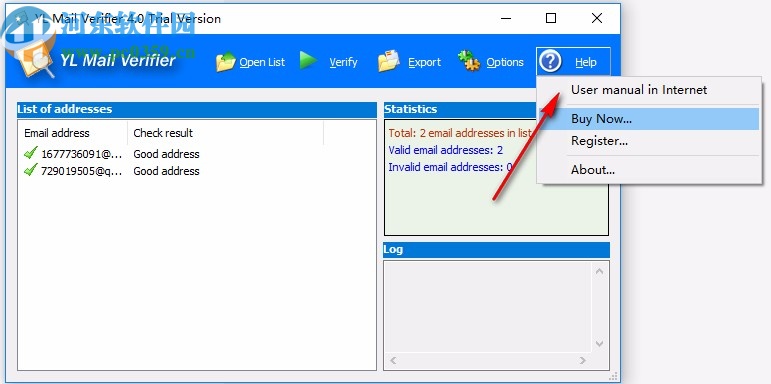
Task: Click the Open List folder icon
Action: pos(226,62)
